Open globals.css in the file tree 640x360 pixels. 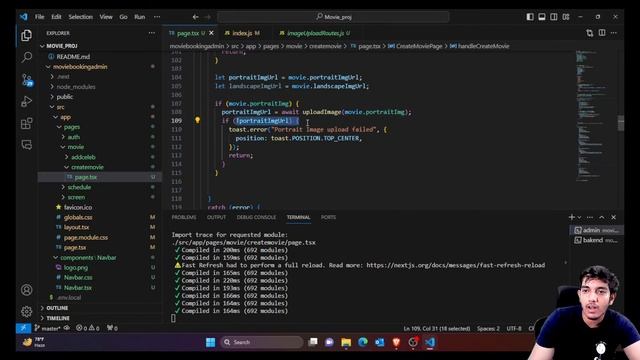coord(78,217)
